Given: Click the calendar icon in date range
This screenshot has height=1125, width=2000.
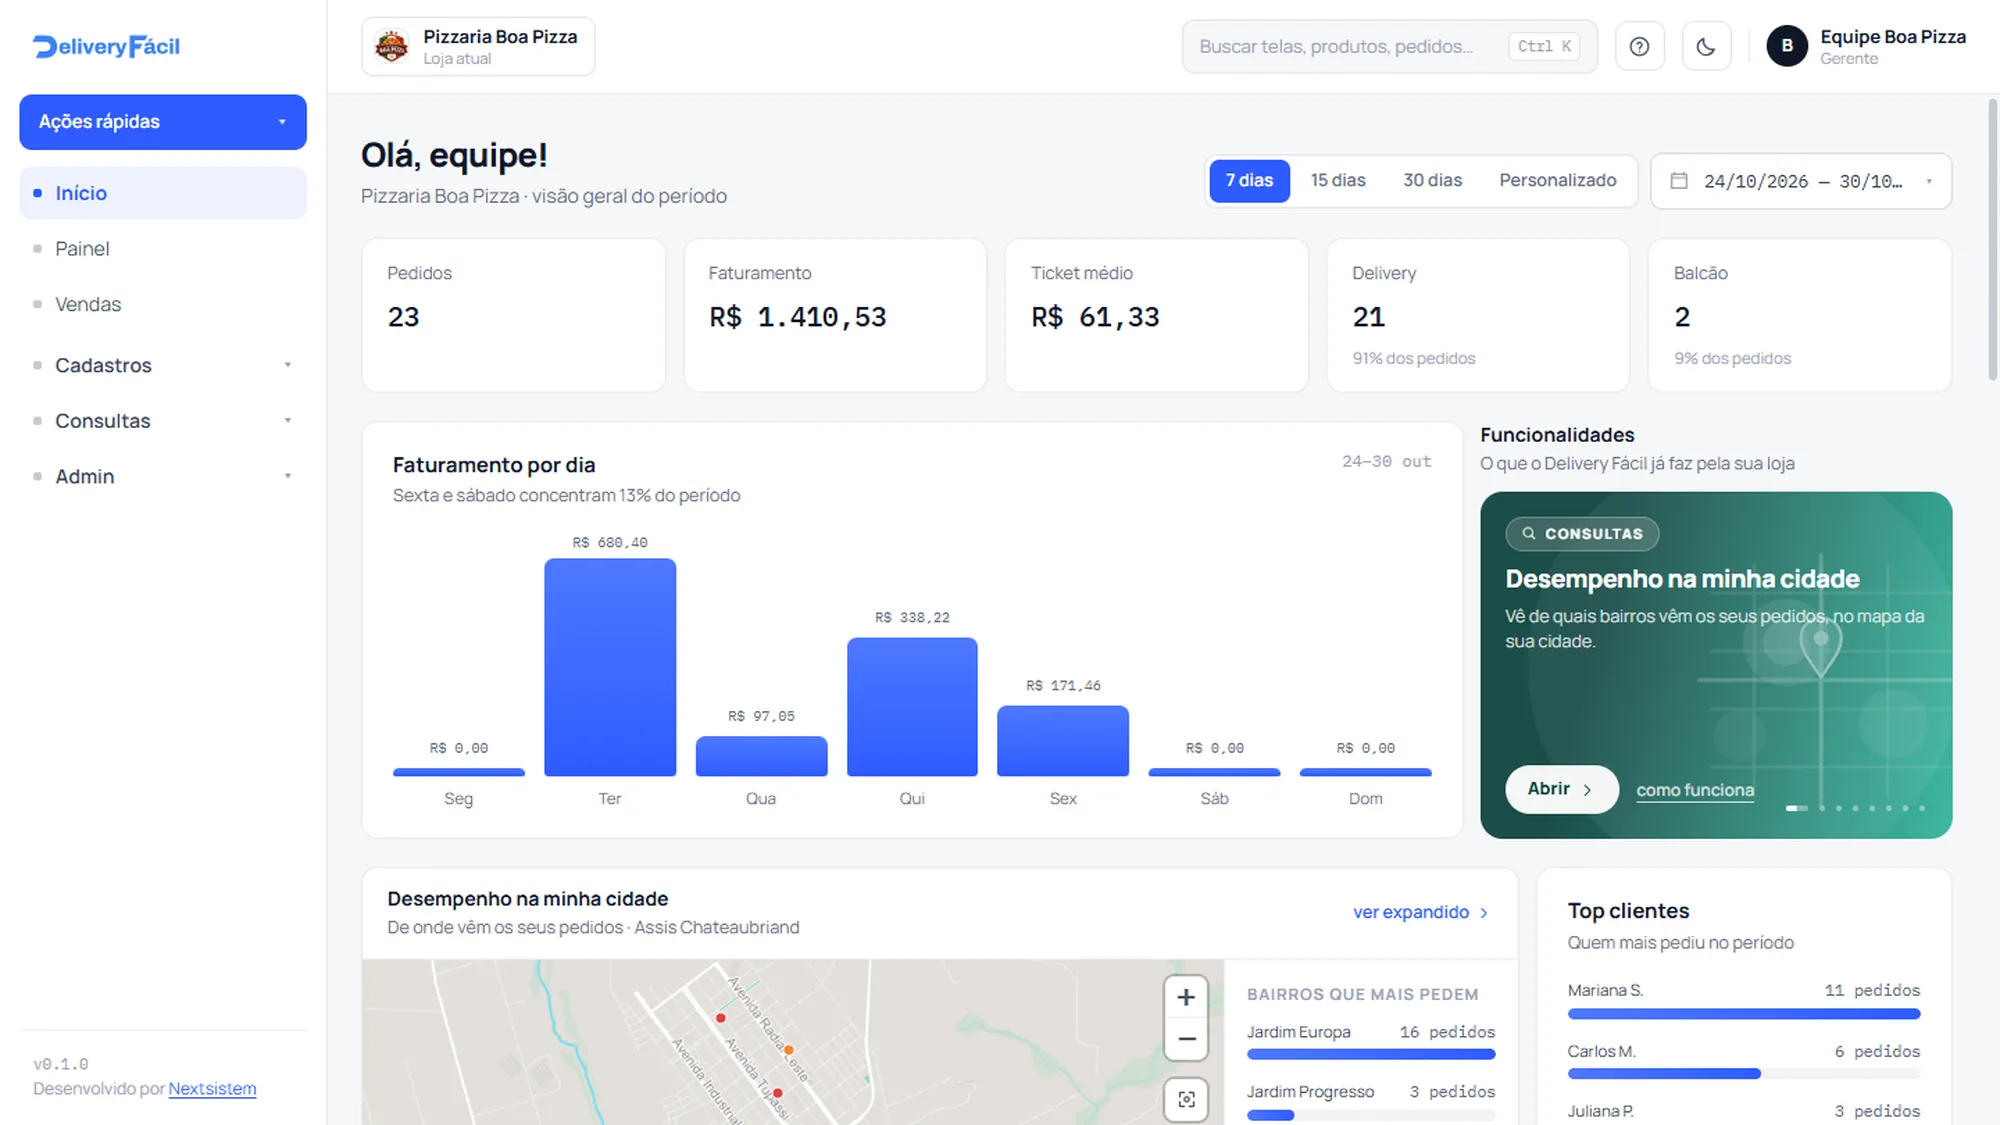Looking at the screenshot, I should pyautogui.click(x=1679, y=181).
